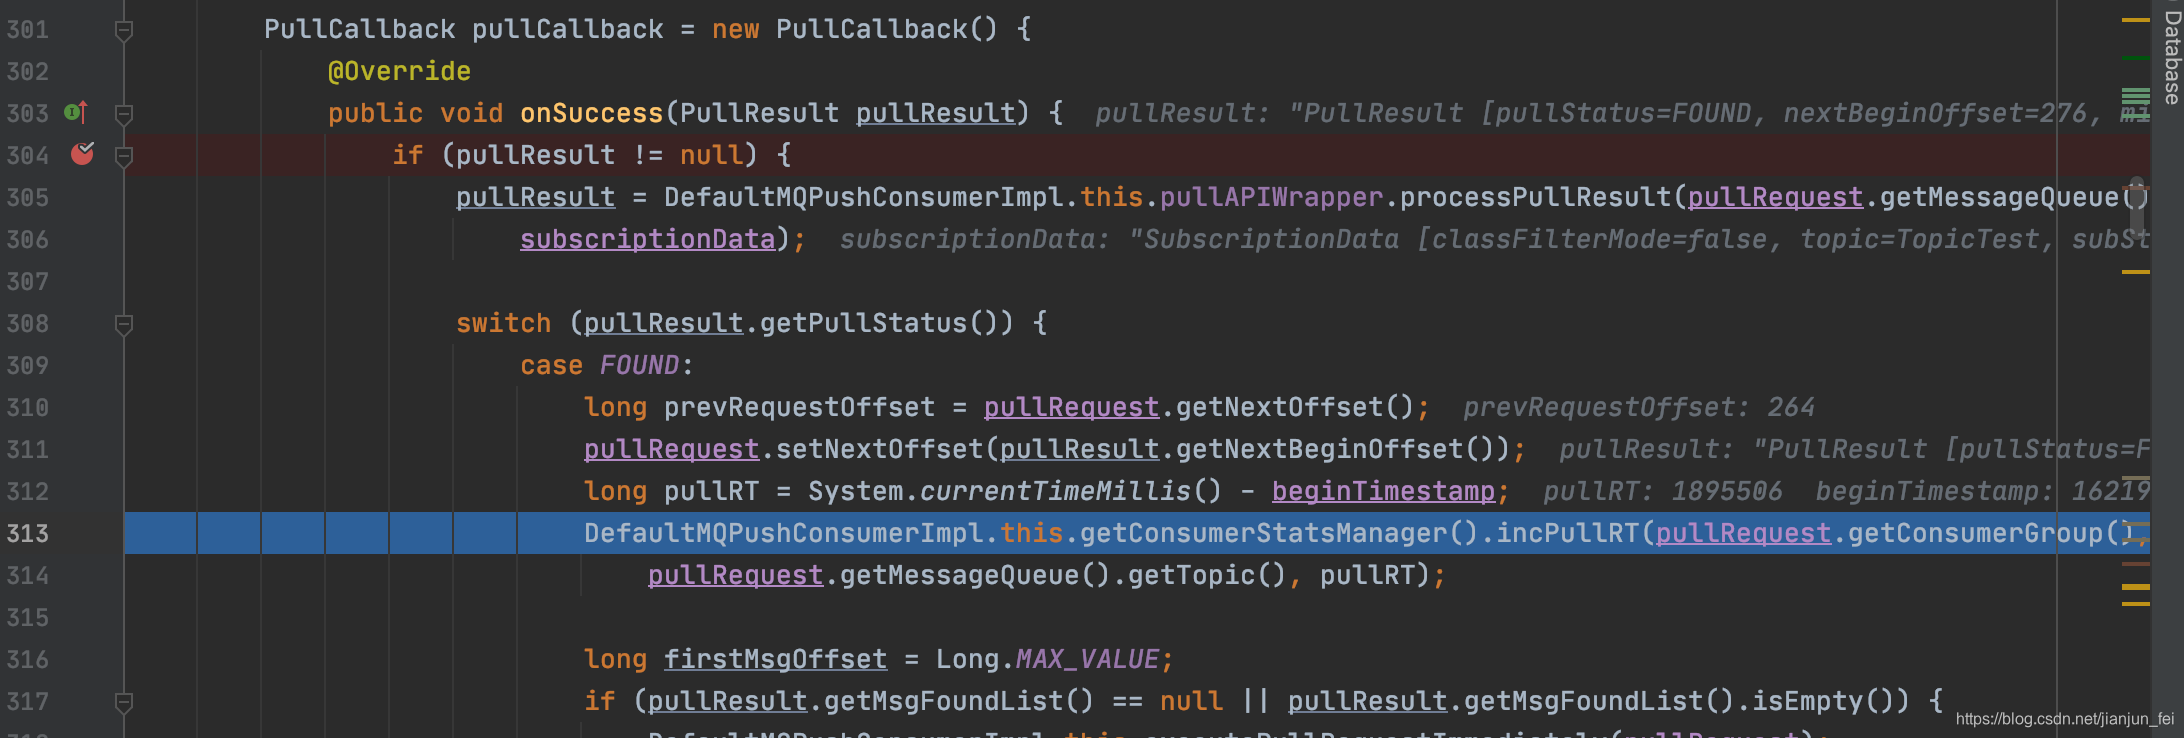Click the FOUND case label

pos(639,365)
